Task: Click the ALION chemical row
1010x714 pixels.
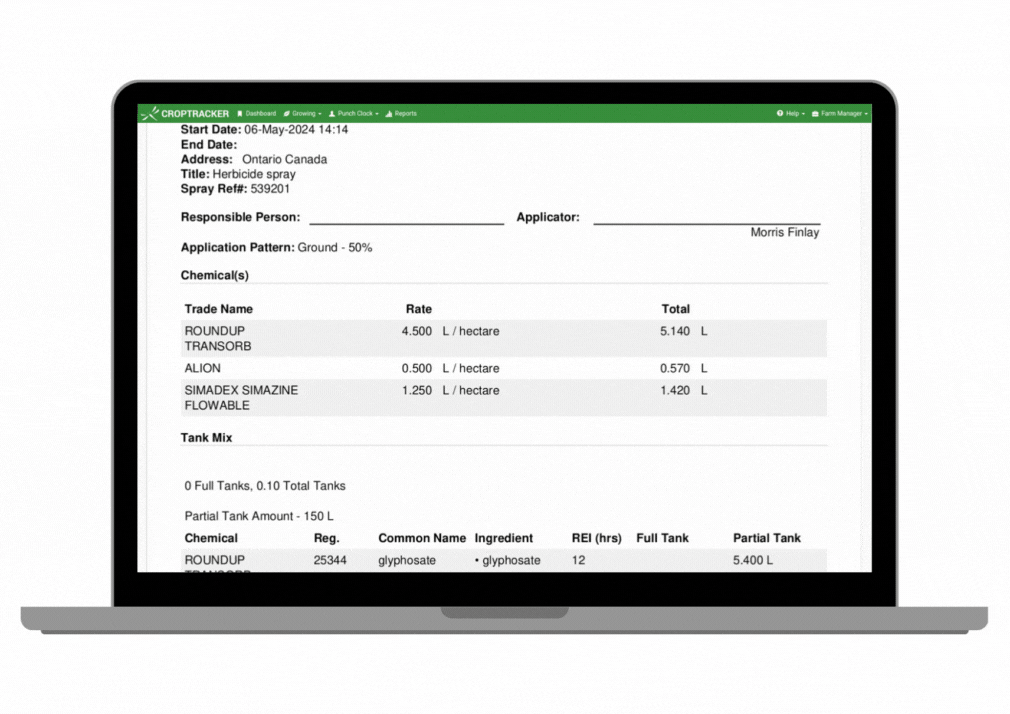Action: (x=504, y=368)
